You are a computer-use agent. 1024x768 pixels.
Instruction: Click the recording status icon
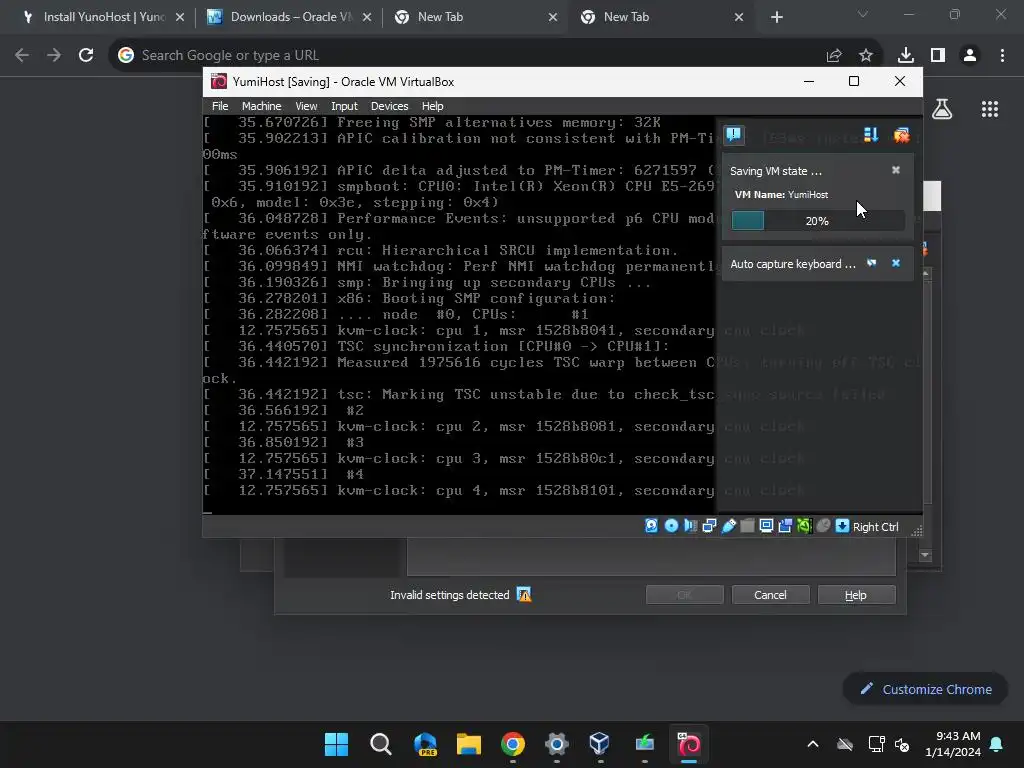(785, 526)
